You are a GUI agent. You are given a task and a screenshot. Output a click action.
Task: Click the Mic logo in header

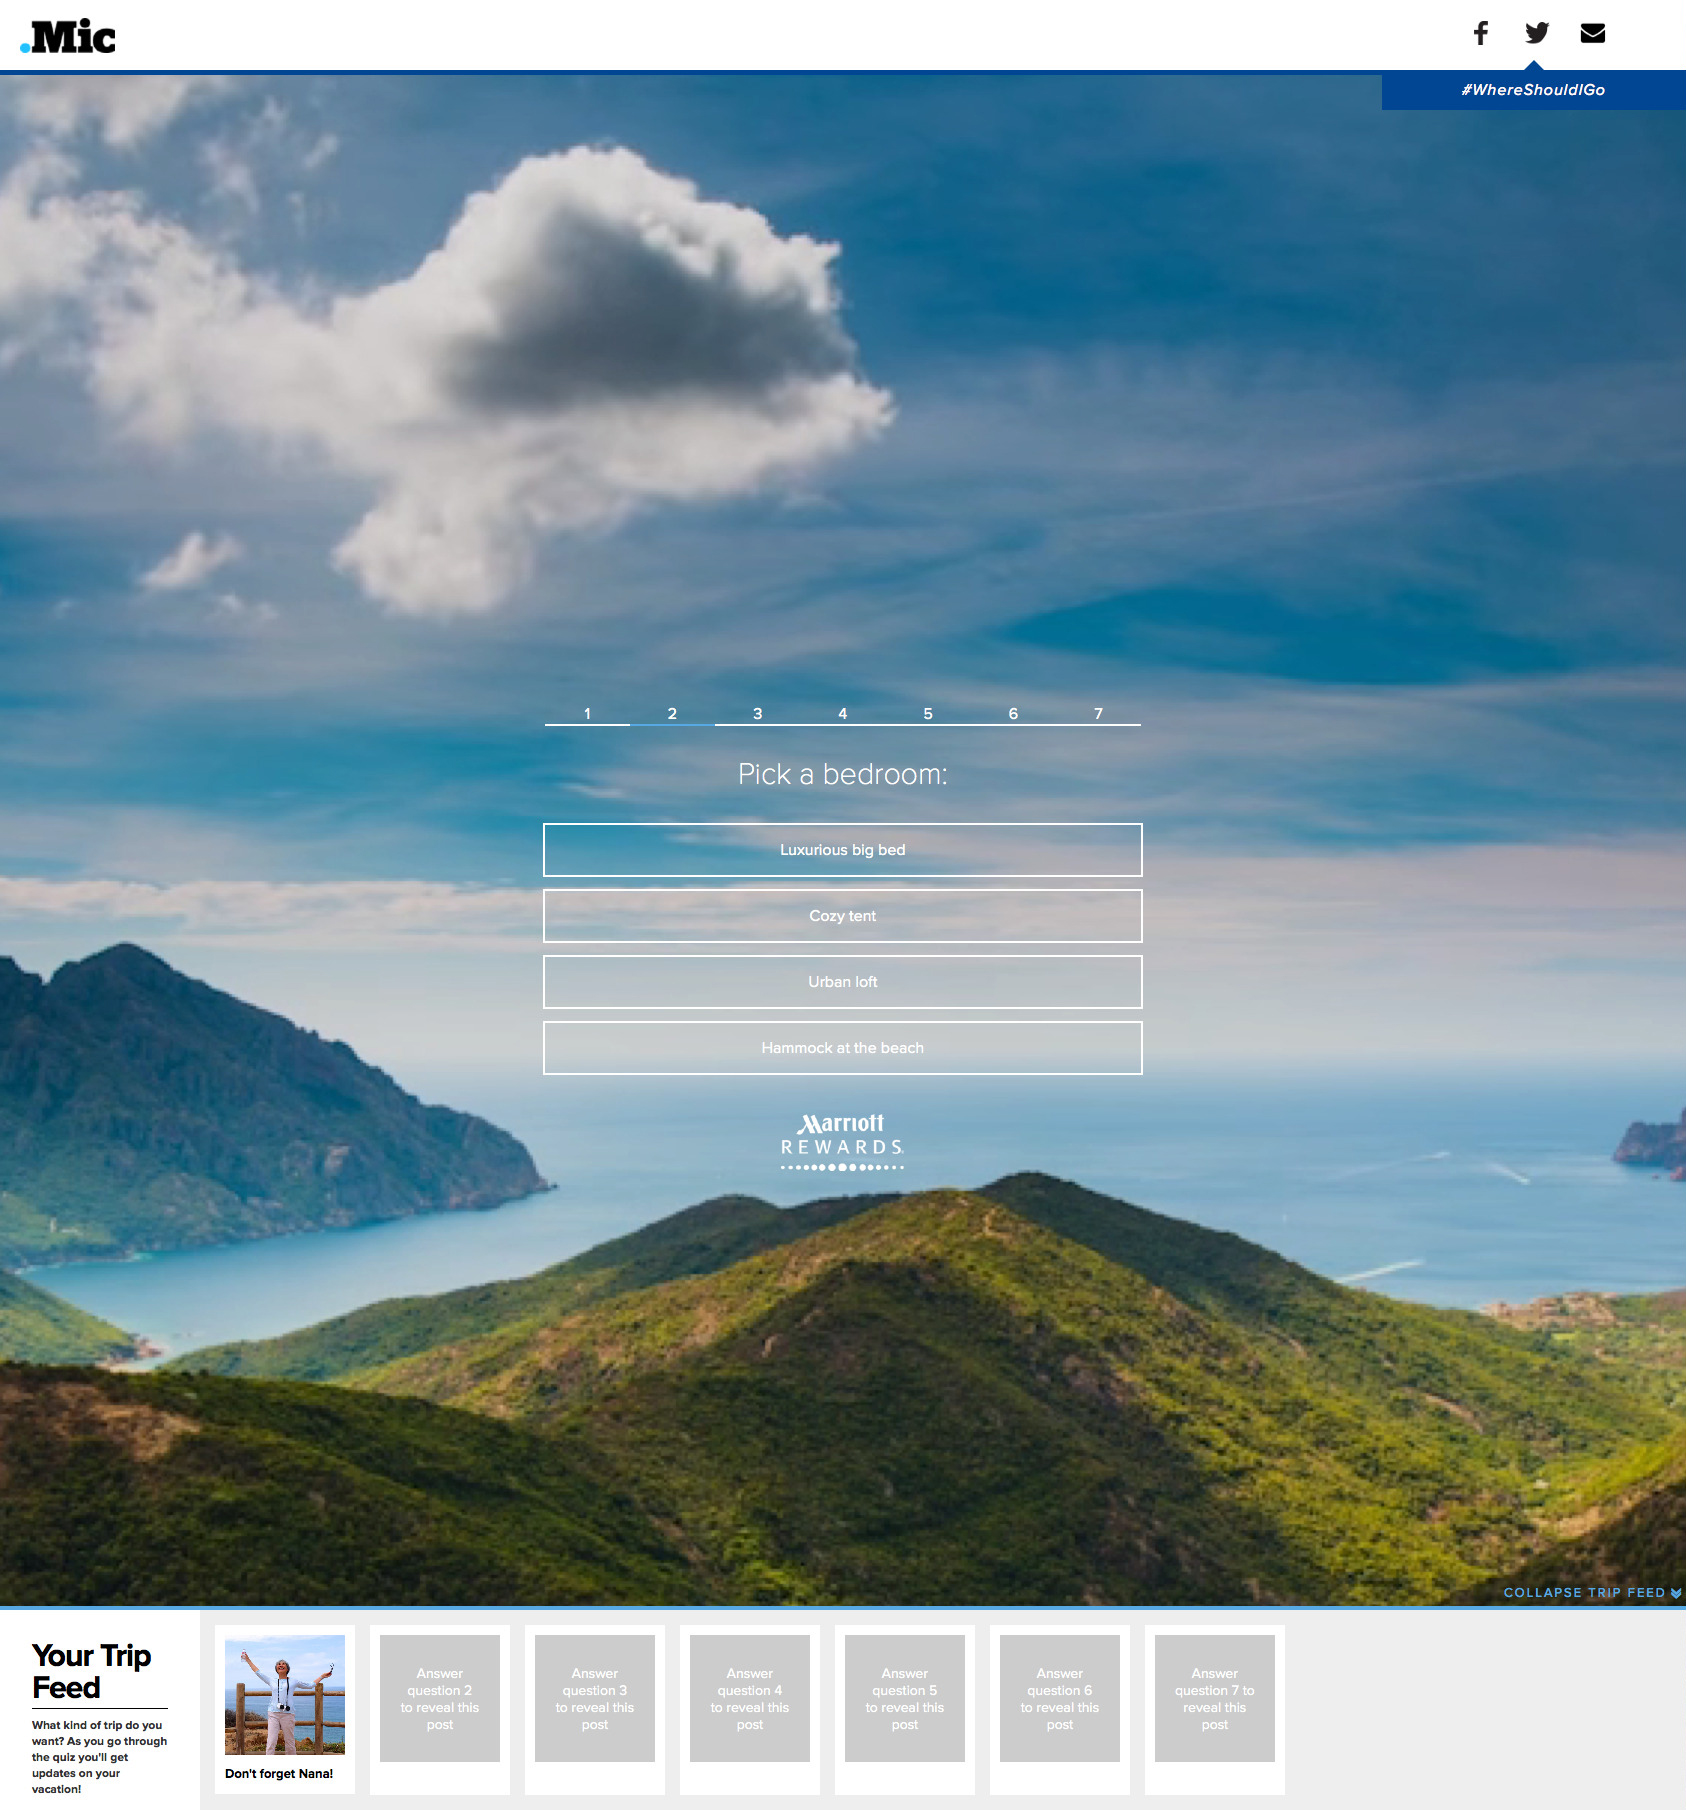tap(68, 37)
